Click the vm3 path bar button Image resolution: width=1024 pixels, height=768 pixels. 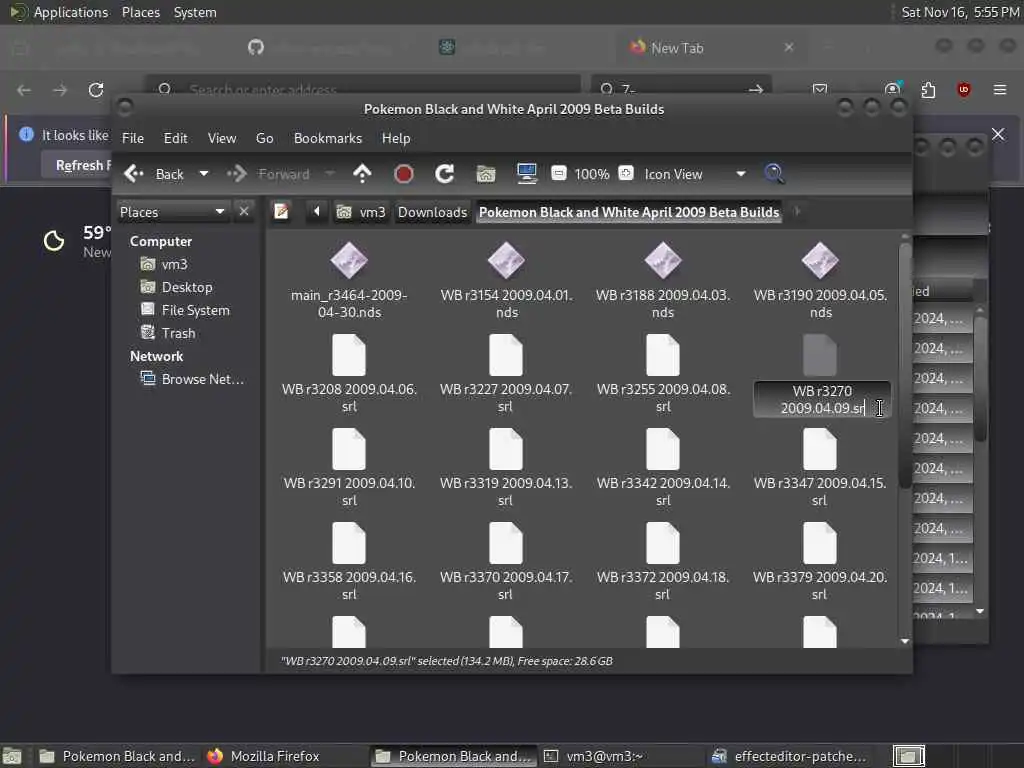point(361,212)
